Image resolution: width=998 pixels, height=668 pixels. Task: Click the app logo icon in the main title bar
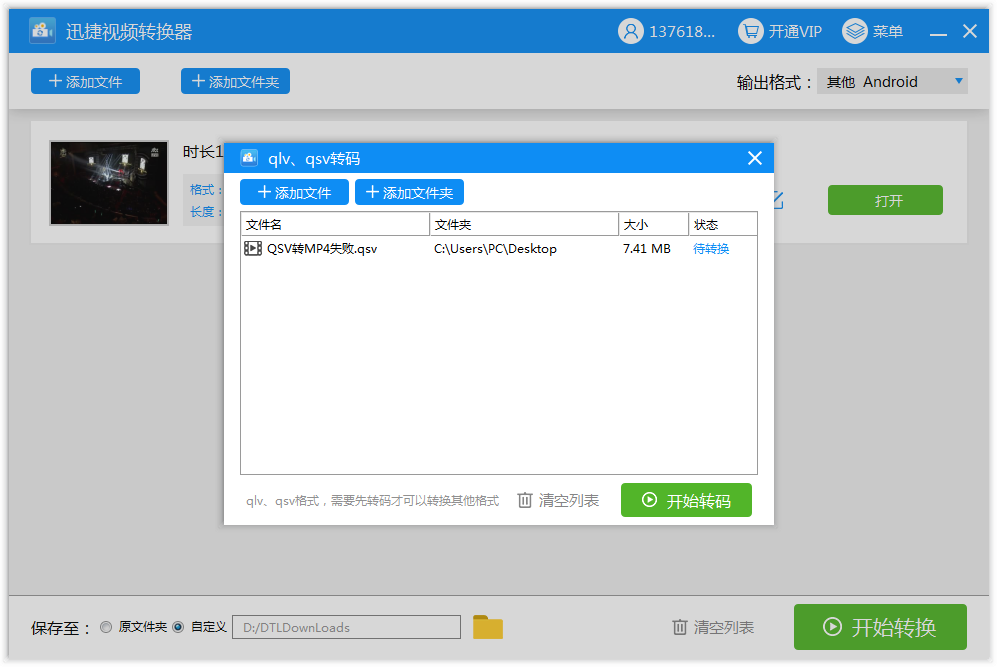coord(43,31)
